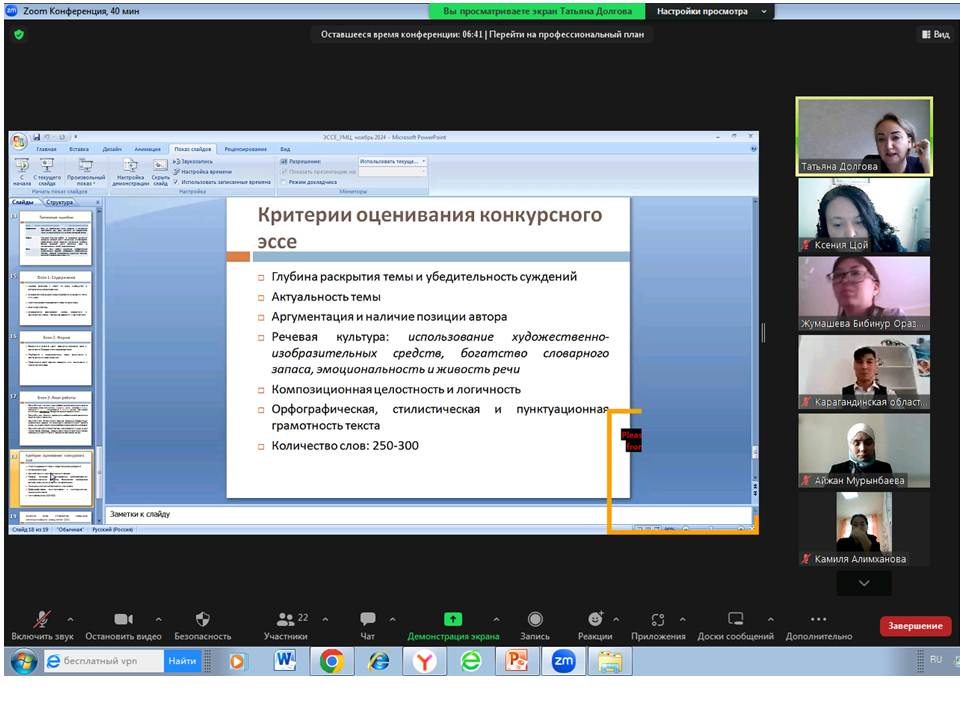The height and width of the screenshot is (720, 960).
Task: Open the Безопасность shield icon
Action: pyautogui.click(x=202, y=620)
